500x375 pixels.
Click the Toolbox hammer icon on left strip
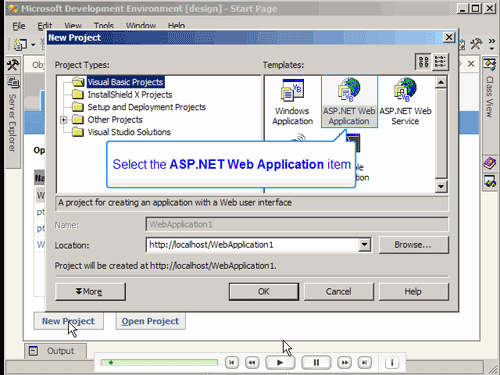point(13,65)
